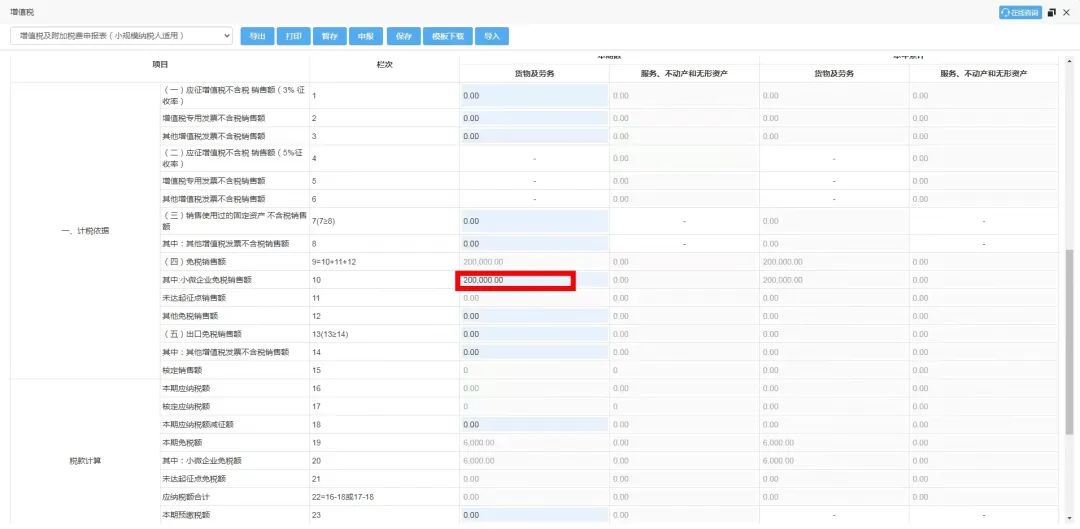The height and width of the screenshot is (529, 1080).
Task: Click row 12 其他免税销售额 货物及劳务 input
Action: click(534, 316)
